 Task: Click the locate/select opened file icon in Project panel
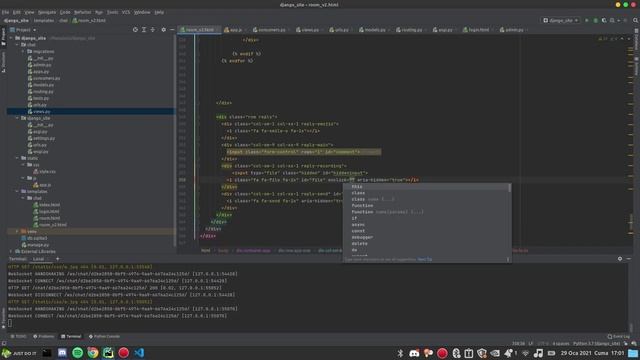pos(135,29)
